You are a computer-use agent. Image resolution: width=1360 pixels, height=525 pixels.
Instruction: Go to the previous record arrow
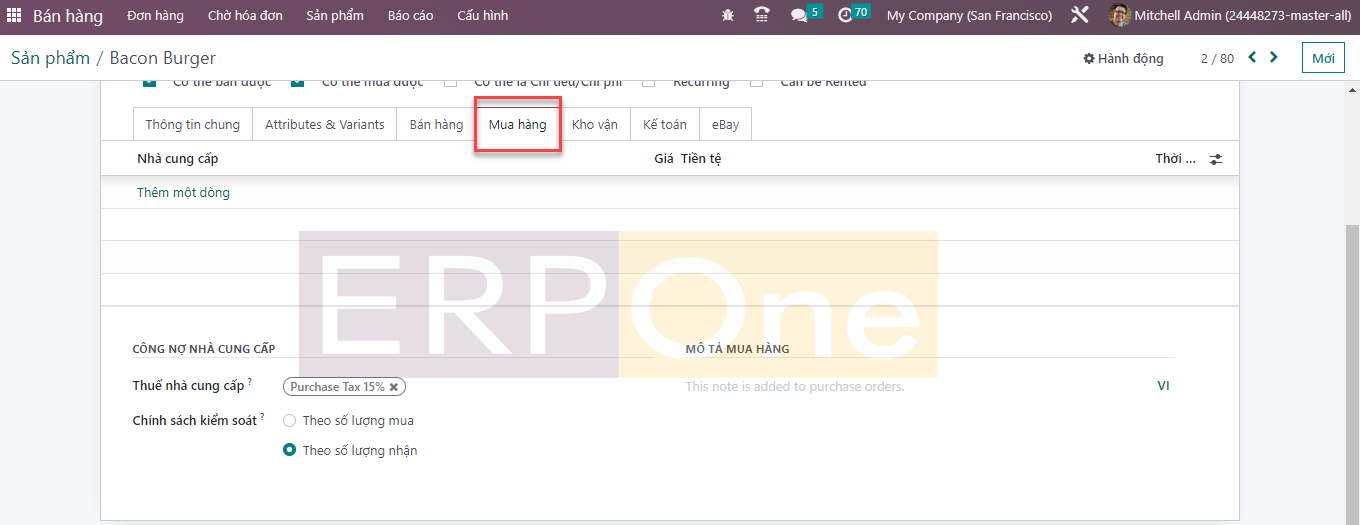point(1252,58)
